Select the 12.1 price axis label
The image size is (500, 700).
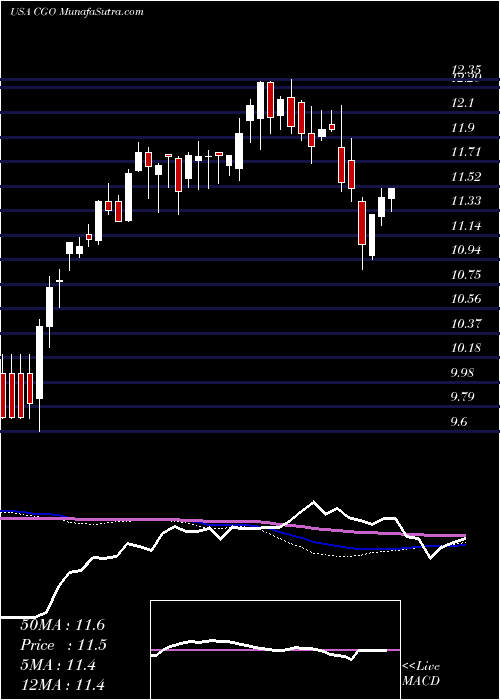[462, 104]
